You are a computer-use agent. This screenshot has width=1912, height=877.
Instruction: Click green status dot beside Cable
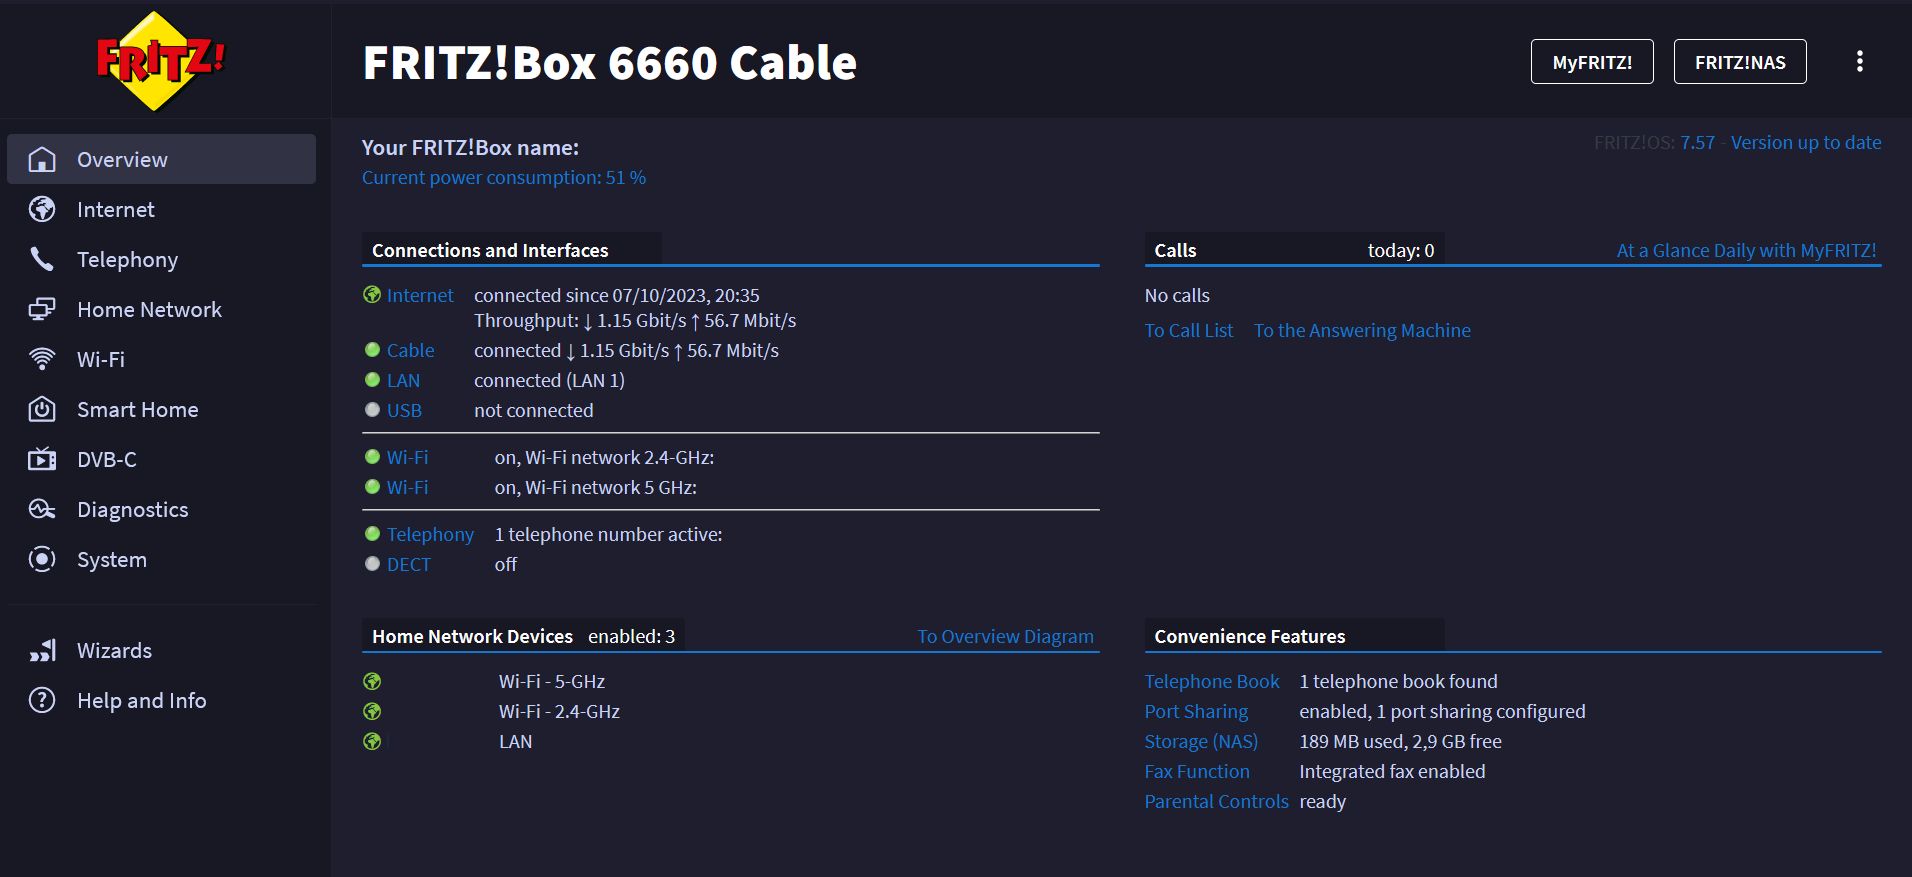[372, 350]
